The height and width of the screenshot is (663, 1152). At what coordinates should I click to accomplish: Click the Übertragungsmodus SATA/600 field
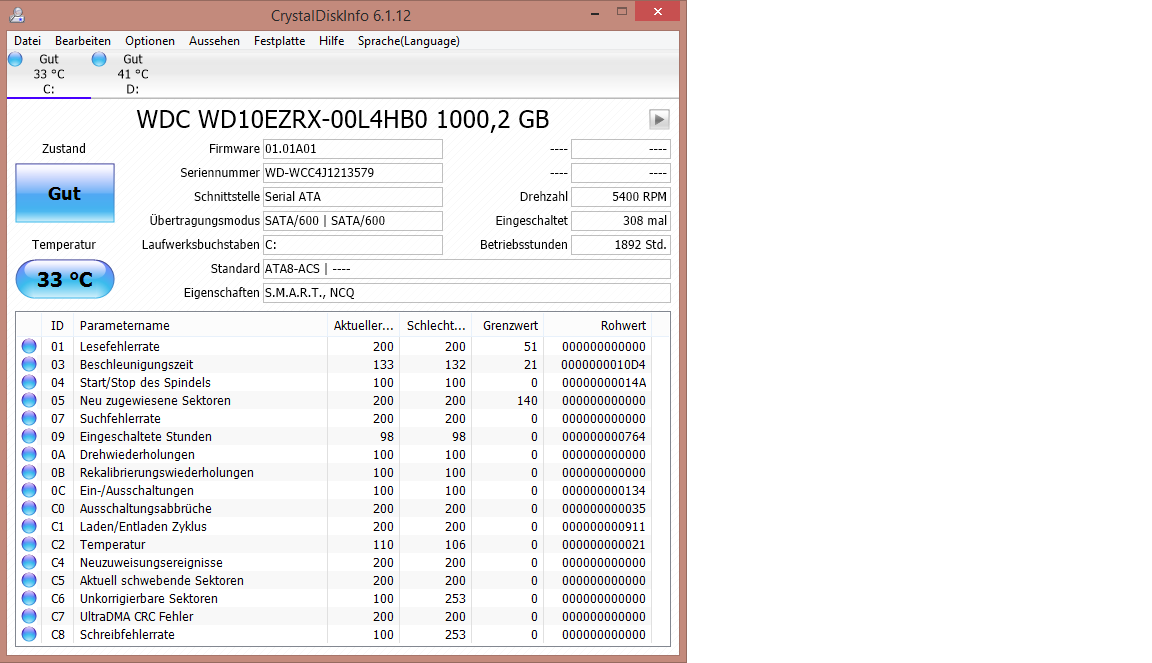[x=353, y=221]
